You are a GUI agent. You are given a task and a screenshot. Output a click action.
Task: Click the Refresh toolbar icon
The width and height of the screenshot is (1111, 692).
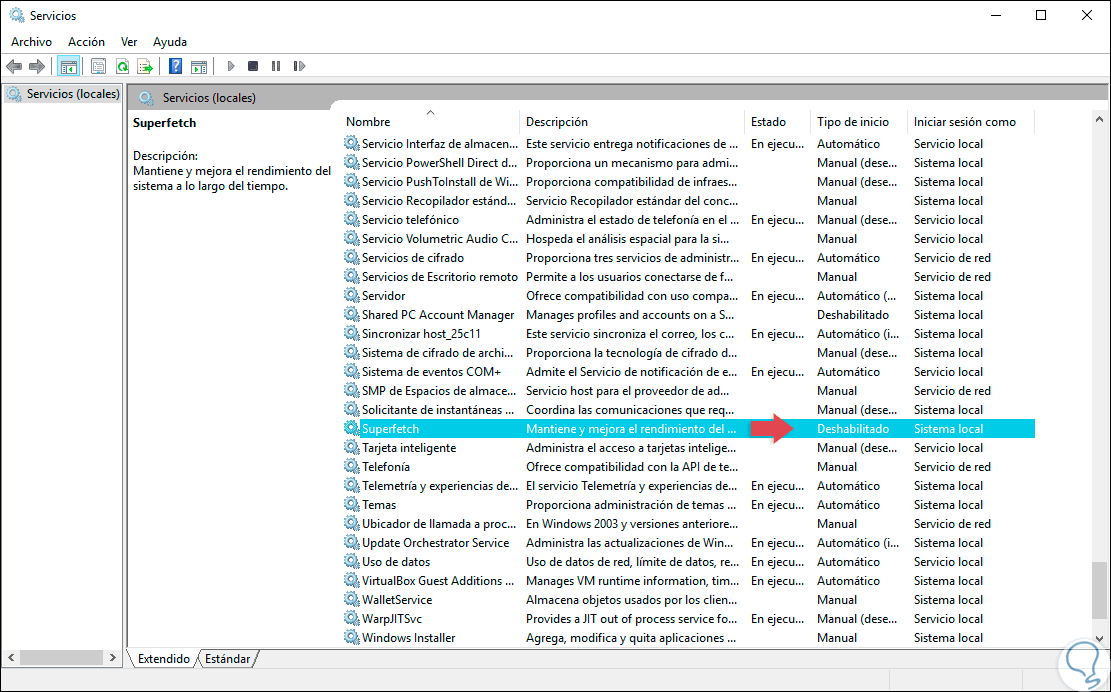(123, 67)
